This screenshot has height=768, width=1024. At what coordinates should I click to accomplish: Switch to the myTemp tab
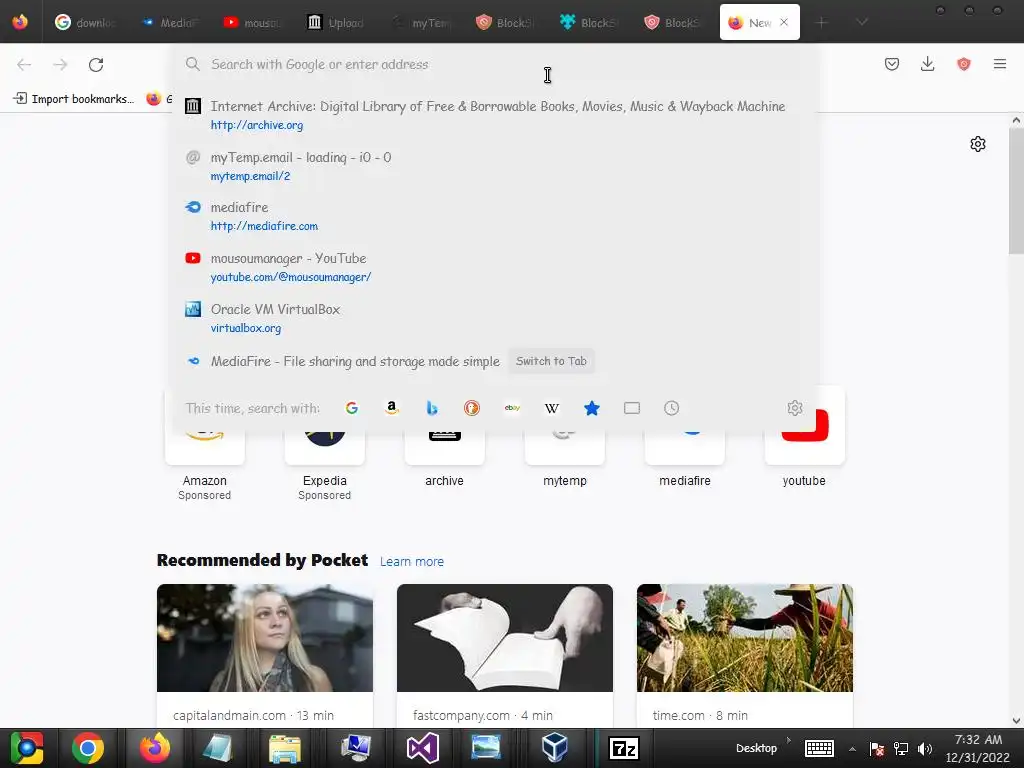tap(421, 23)
